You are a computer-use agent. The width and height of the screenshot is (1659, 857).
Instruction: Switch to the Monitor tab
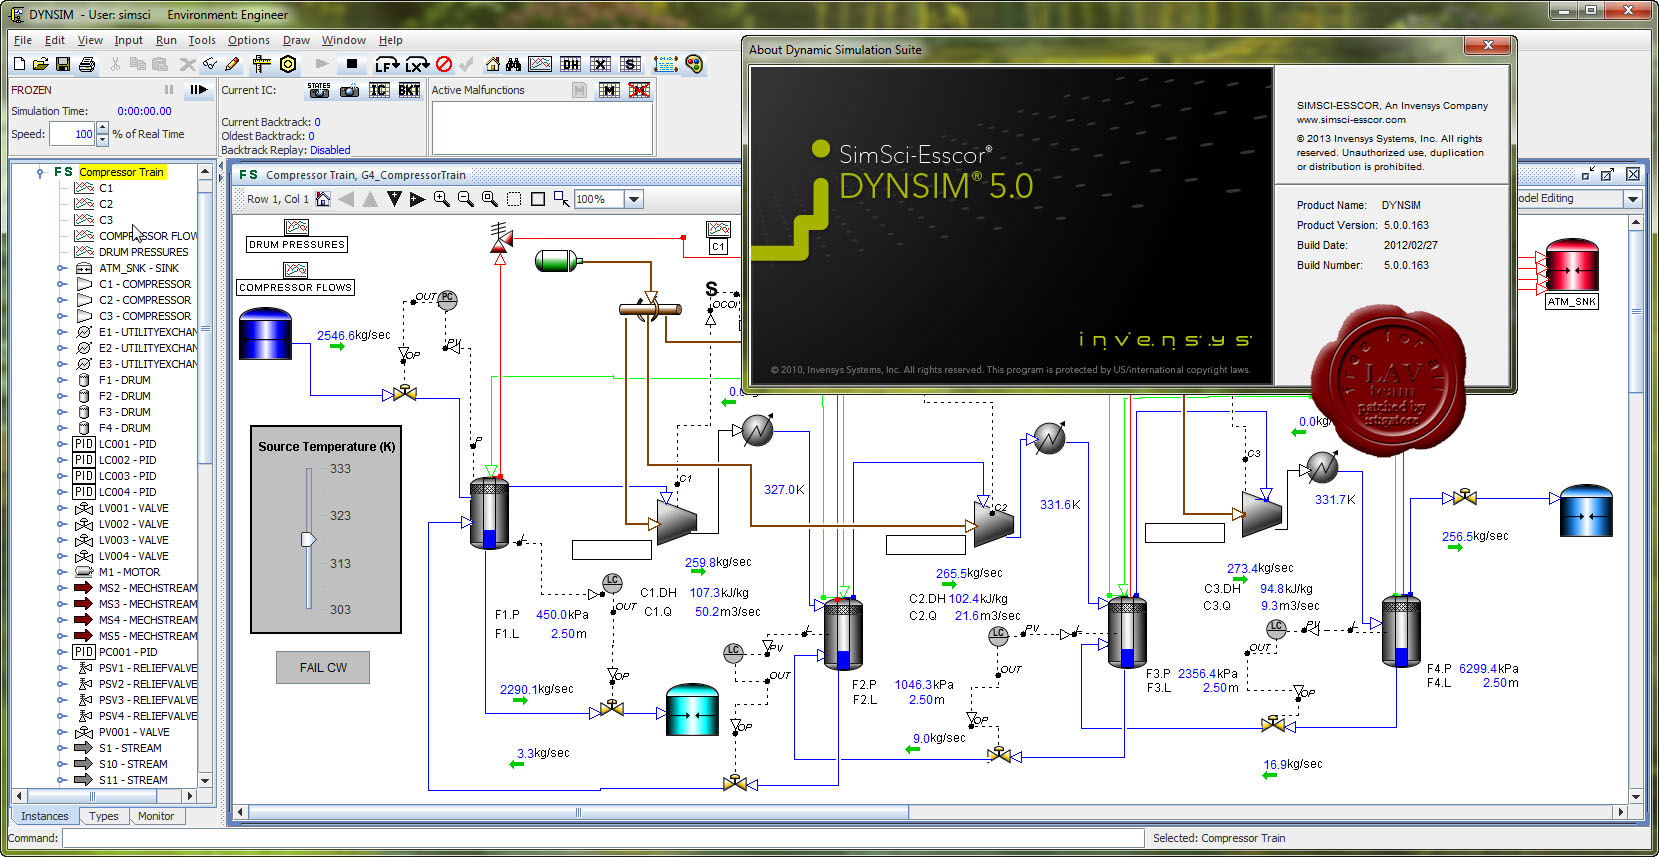click(x=156, y=816)
